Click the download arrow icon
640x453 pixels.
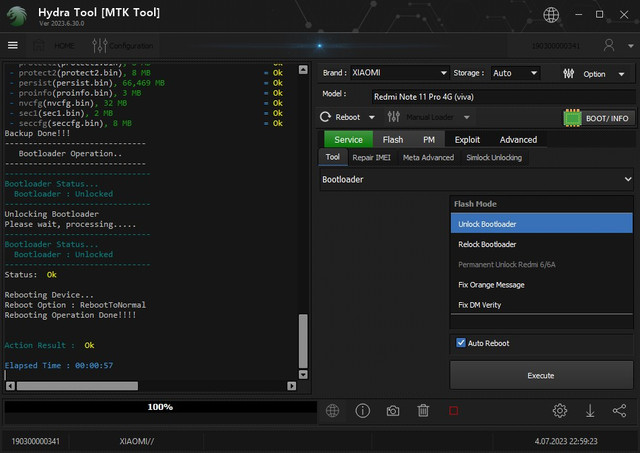pyautogui.click(x=590, y=411)
